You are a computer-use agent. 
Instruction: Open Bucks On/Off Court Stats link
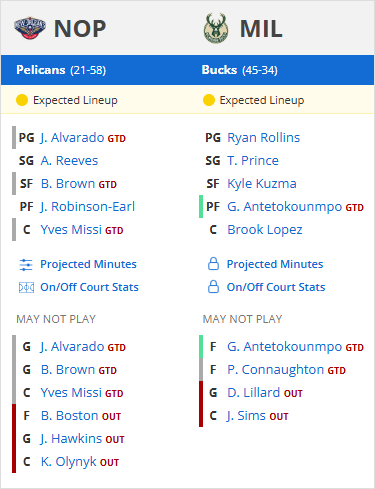tap(276, 287)
